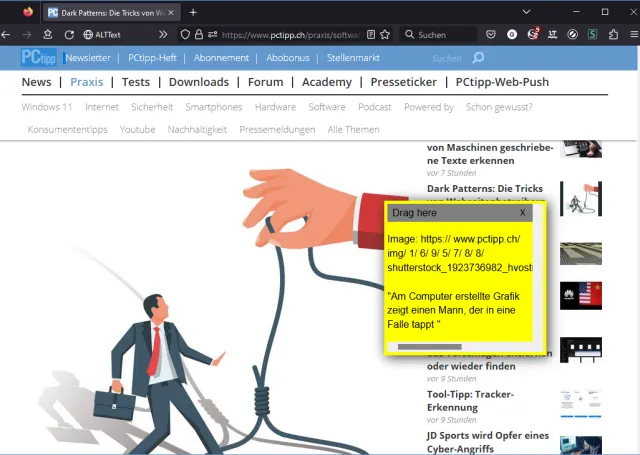Screen dimensions: 640x455
Task: Open the Pocket save icon
Action: pos(491,35)
